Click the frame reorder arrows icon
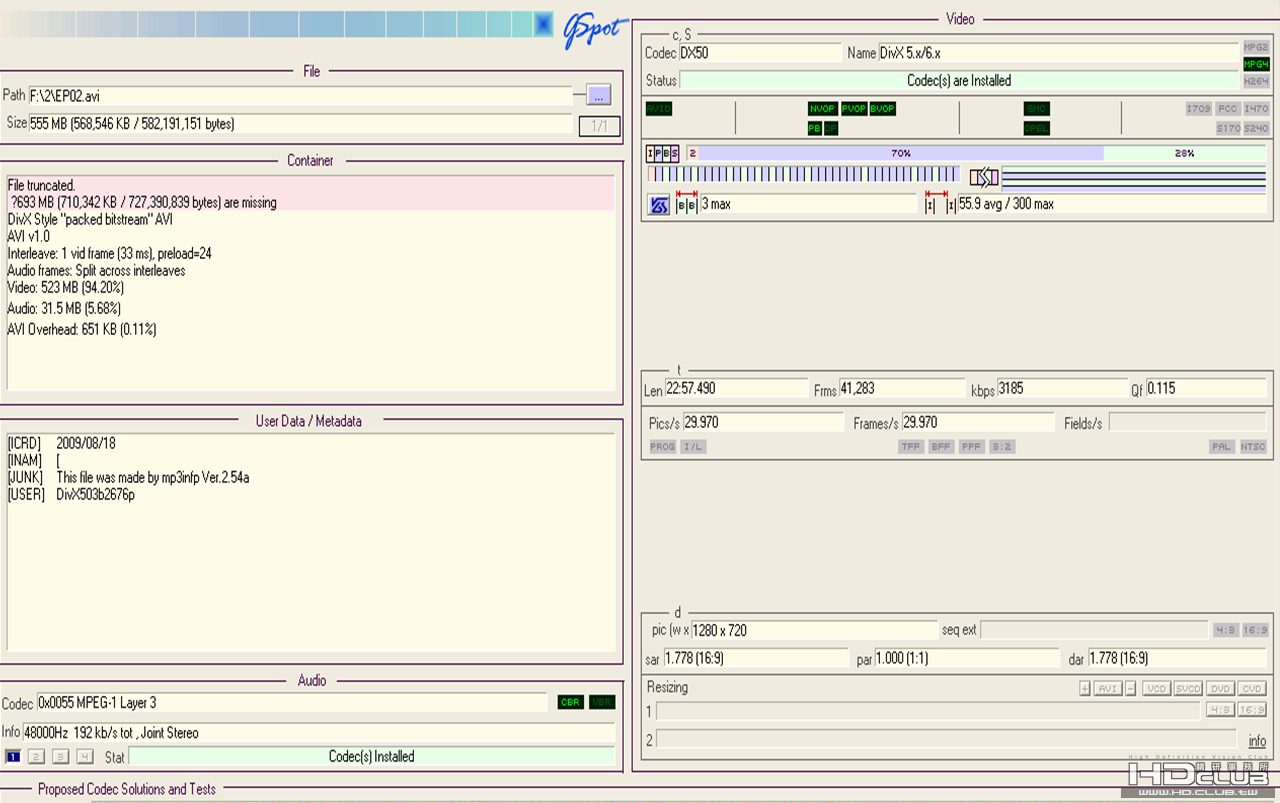 [x=984, y=178]
